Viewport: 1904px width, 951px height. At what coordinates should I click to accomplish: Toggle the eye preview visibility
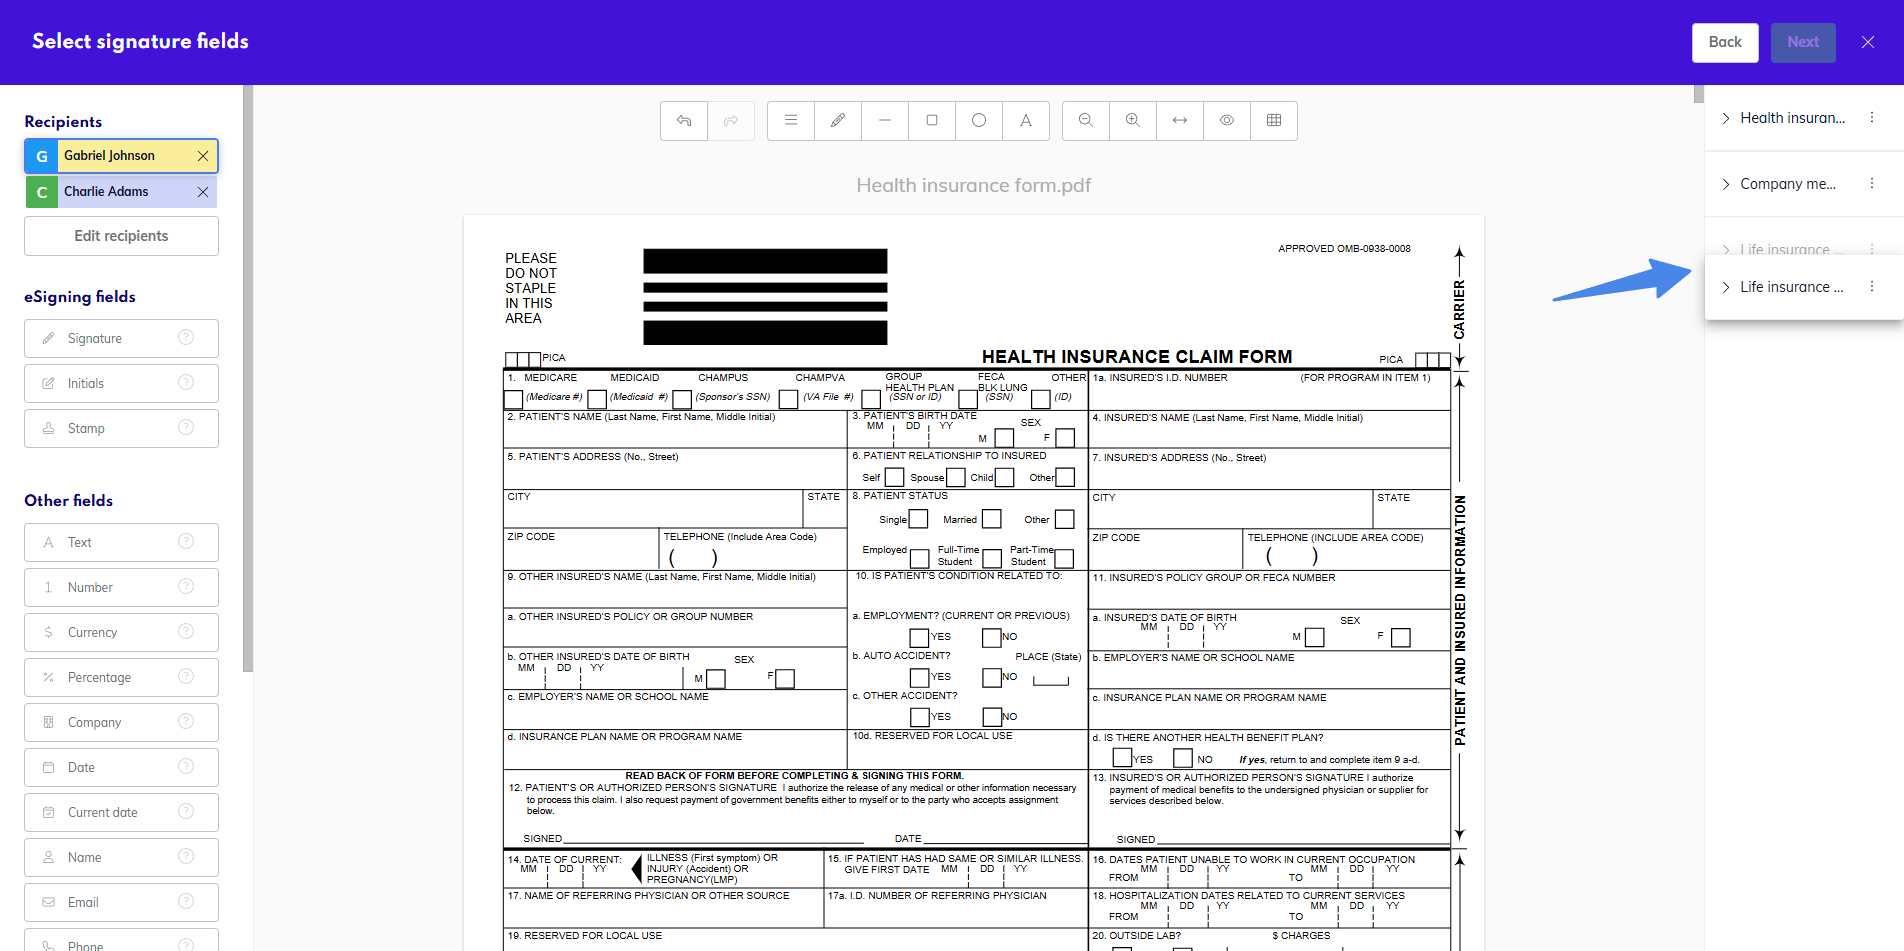1227,120
